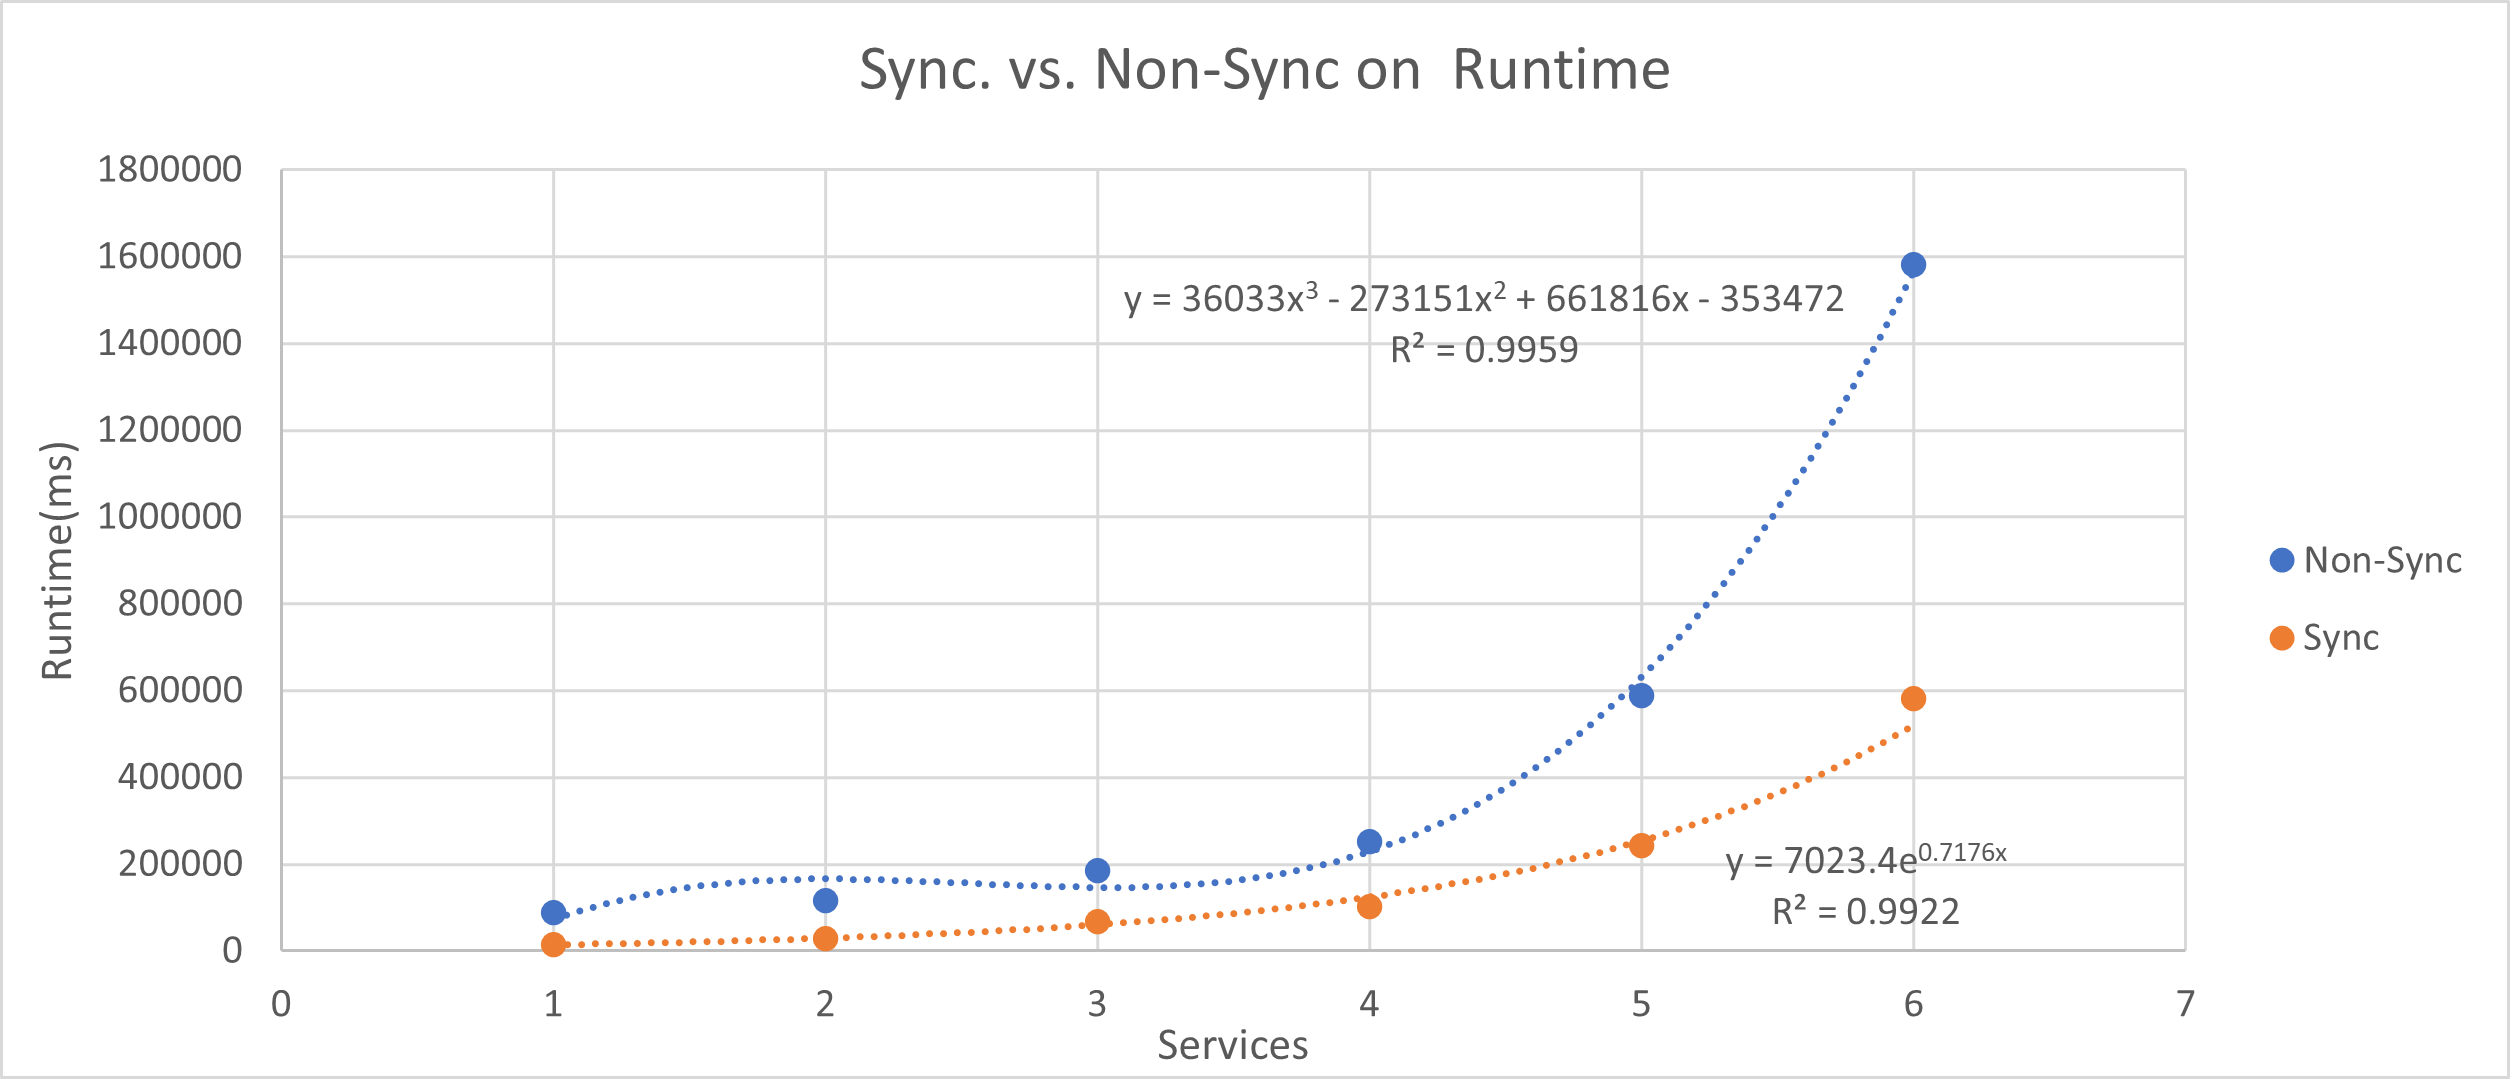Click the Non-Sync data point at 2 services
Viewport: 2510px width, 1079px height.
coord(825,901)
